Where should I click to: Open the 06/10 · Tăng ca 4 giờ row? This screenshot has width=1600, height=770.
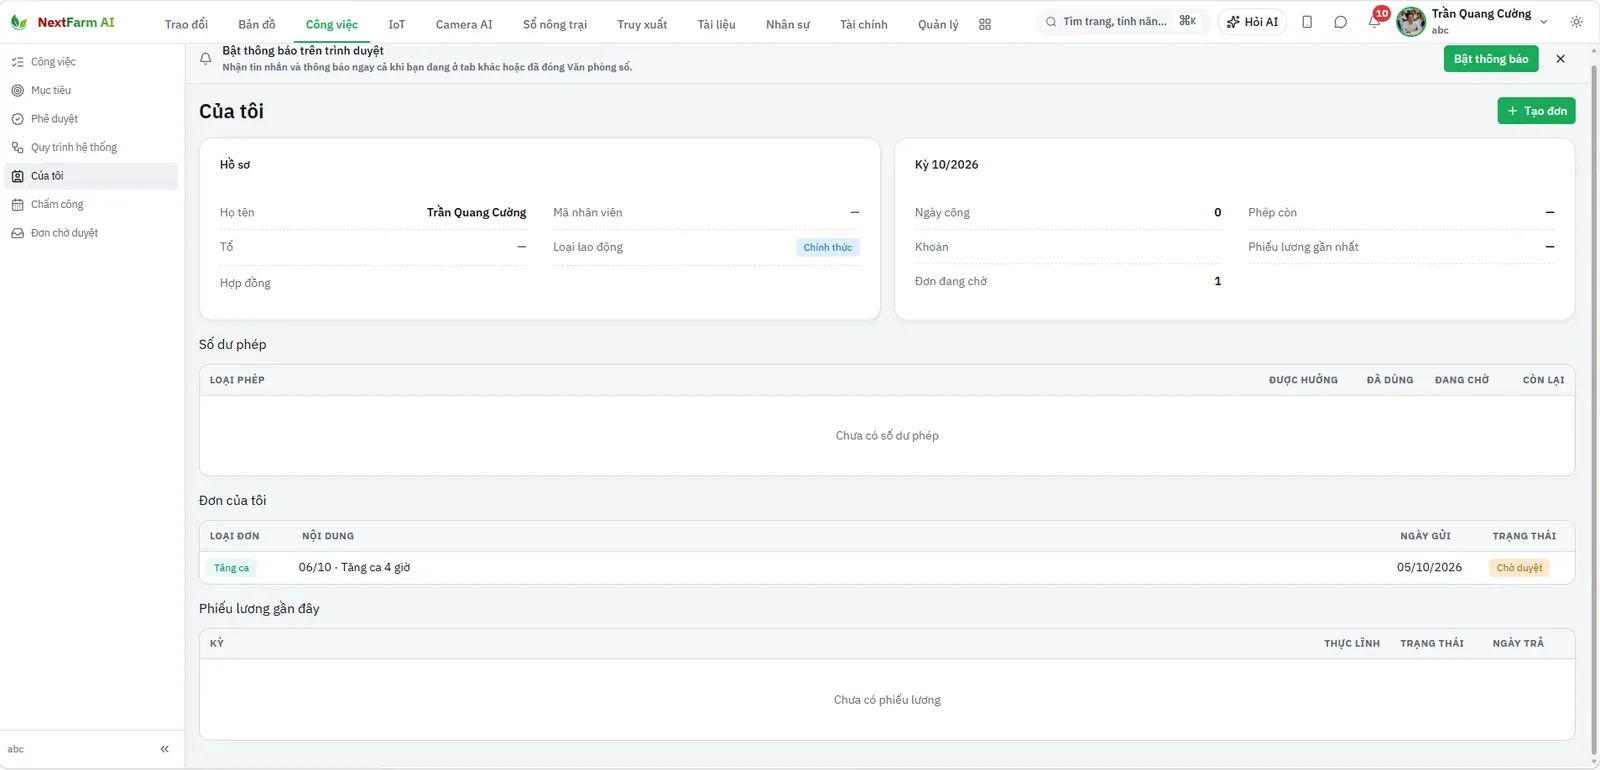[887, 568]
